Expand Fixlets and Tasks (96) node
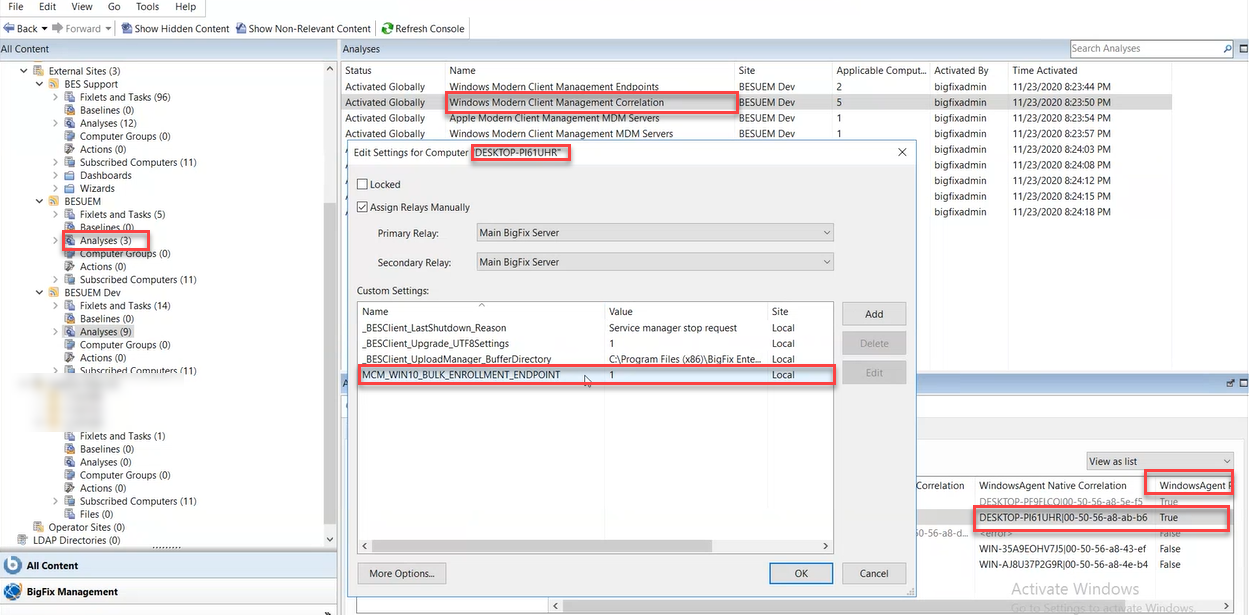1249x615 pixels. [x=55, y=97]
